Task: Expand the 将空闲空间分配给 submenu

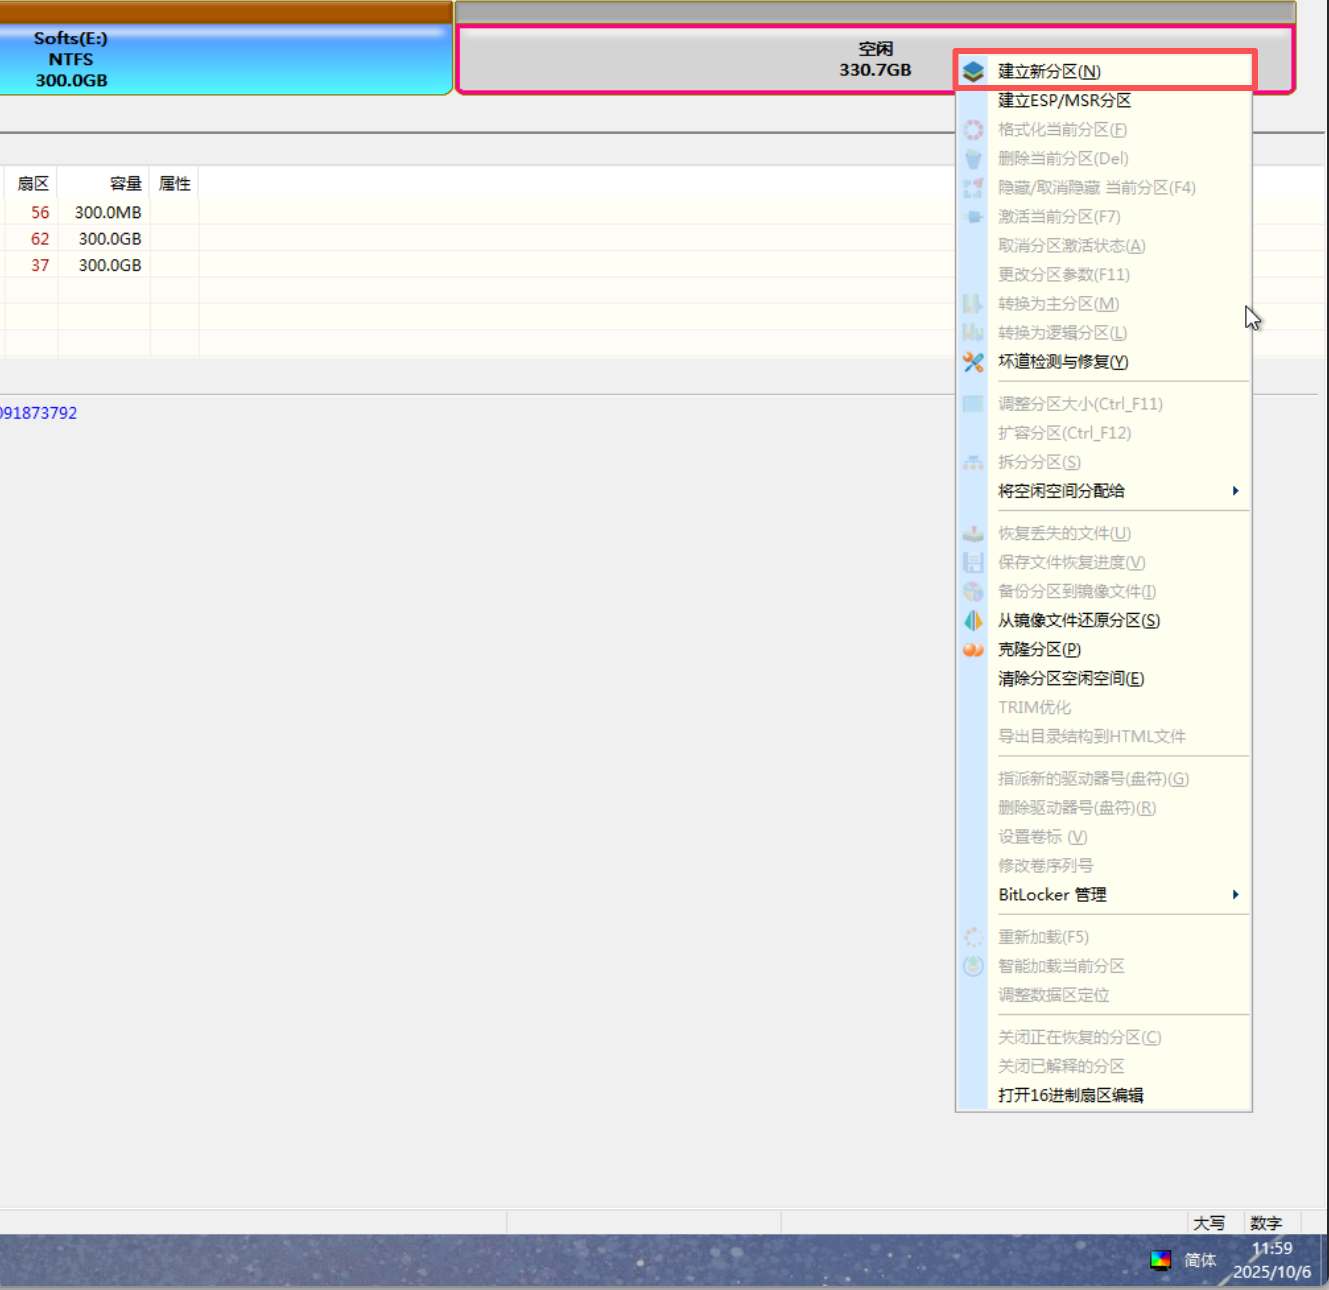Action: [x=1234, y=491]
